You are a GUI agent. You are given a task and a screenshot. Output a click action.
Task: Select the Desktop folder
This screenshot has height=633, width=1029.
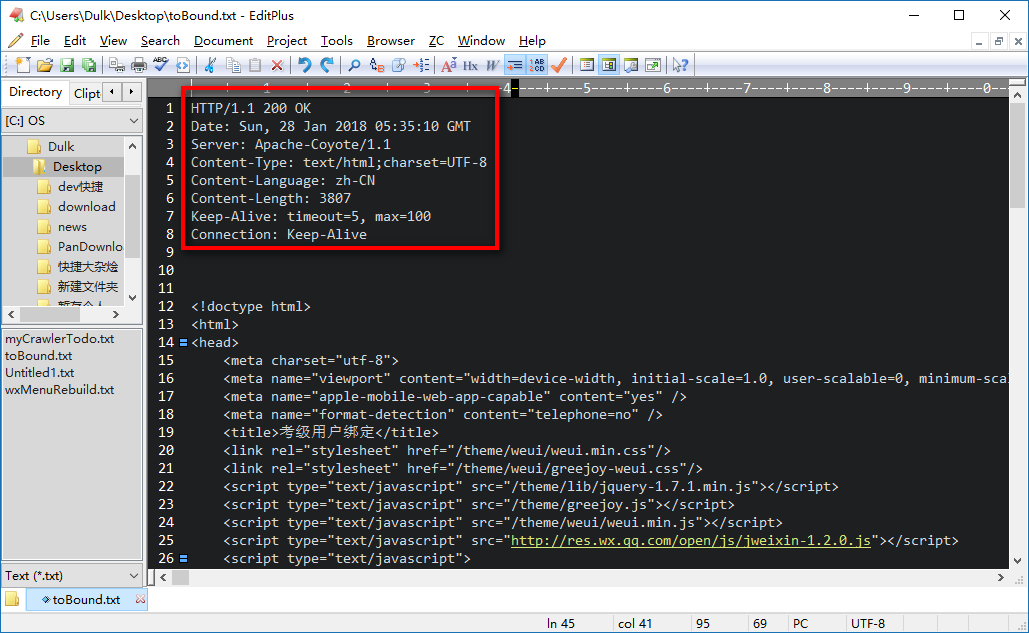77,167
